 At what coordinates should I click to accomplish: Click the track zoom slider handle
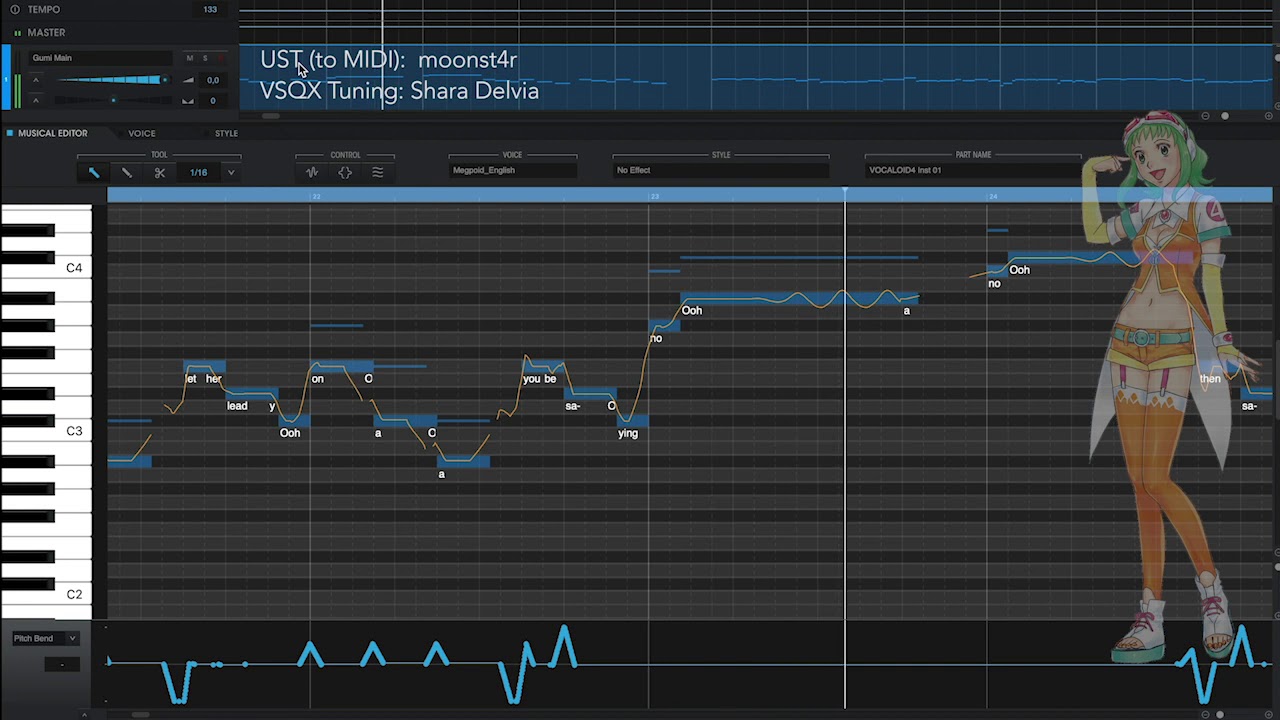pyautogui.click(x=1225, y=116)
